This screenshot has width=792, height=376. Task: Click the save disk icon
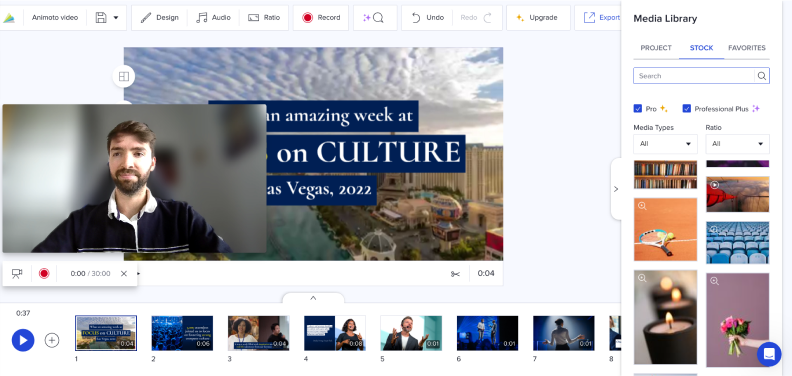pyautogui.click(x=101, y=18)
